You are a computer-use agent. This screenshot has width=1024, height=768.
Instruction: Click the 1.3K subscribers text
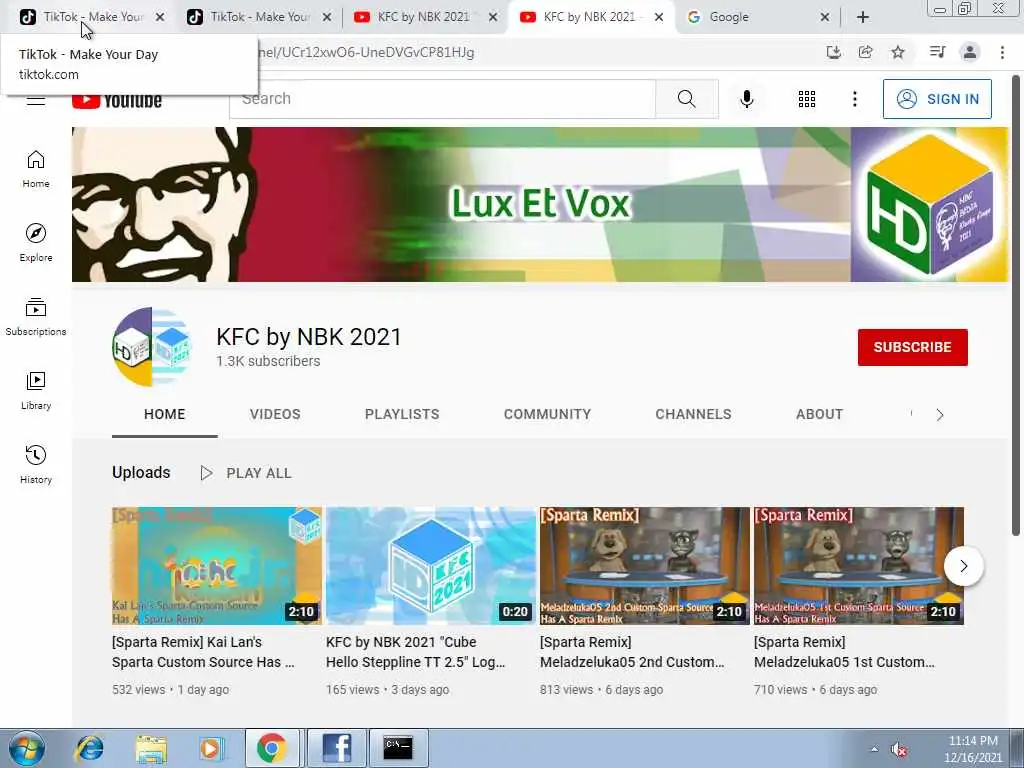pos(268,361)
